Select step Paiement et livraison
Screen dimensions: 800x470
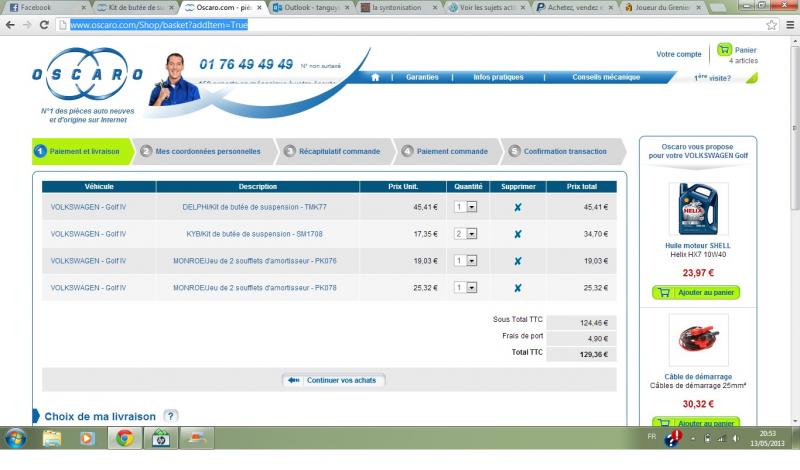tap(82, 152)
